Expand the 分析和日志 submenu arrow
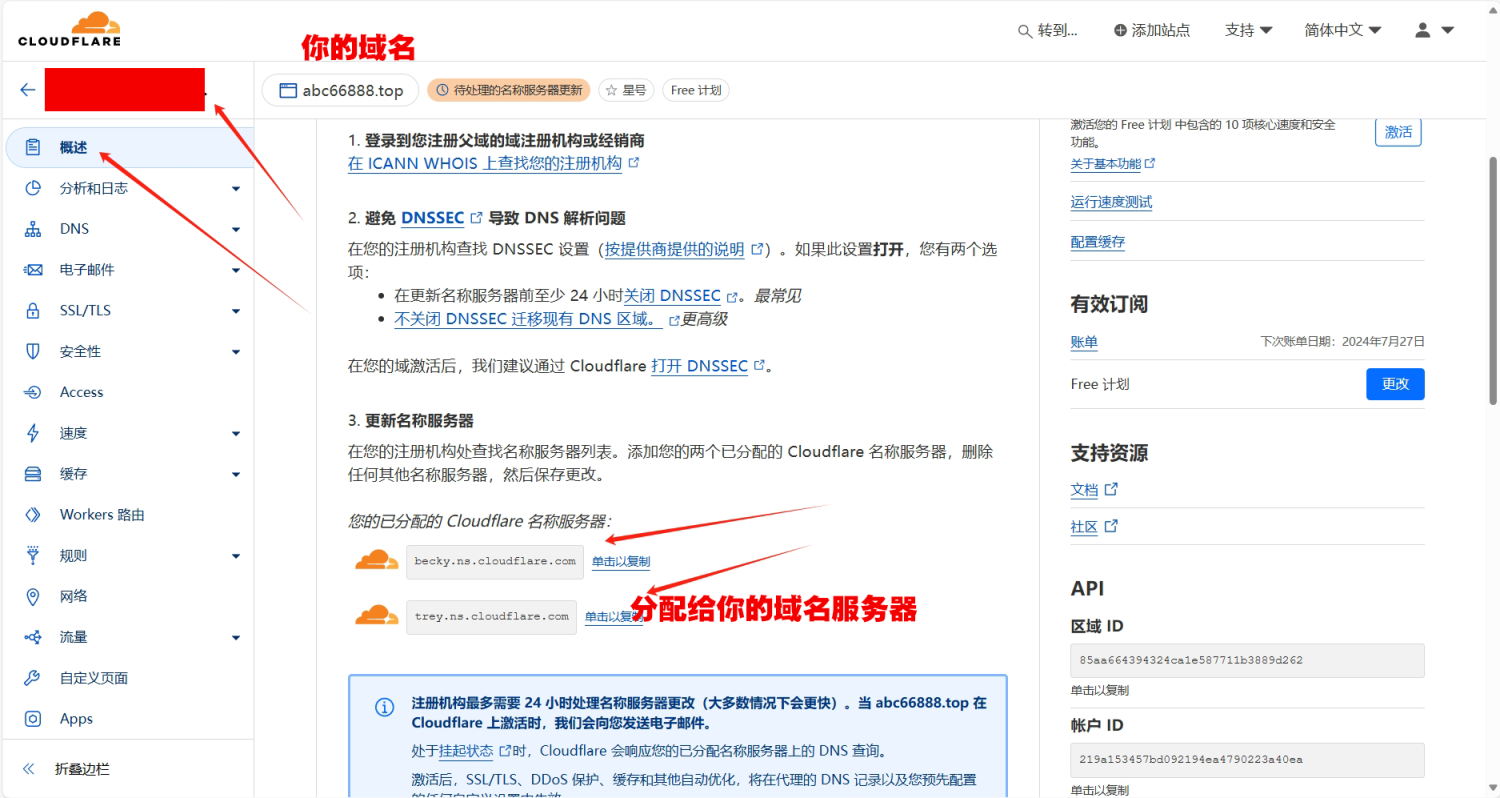This screenshot has width=1500, height=798. (x=236, y=188)
